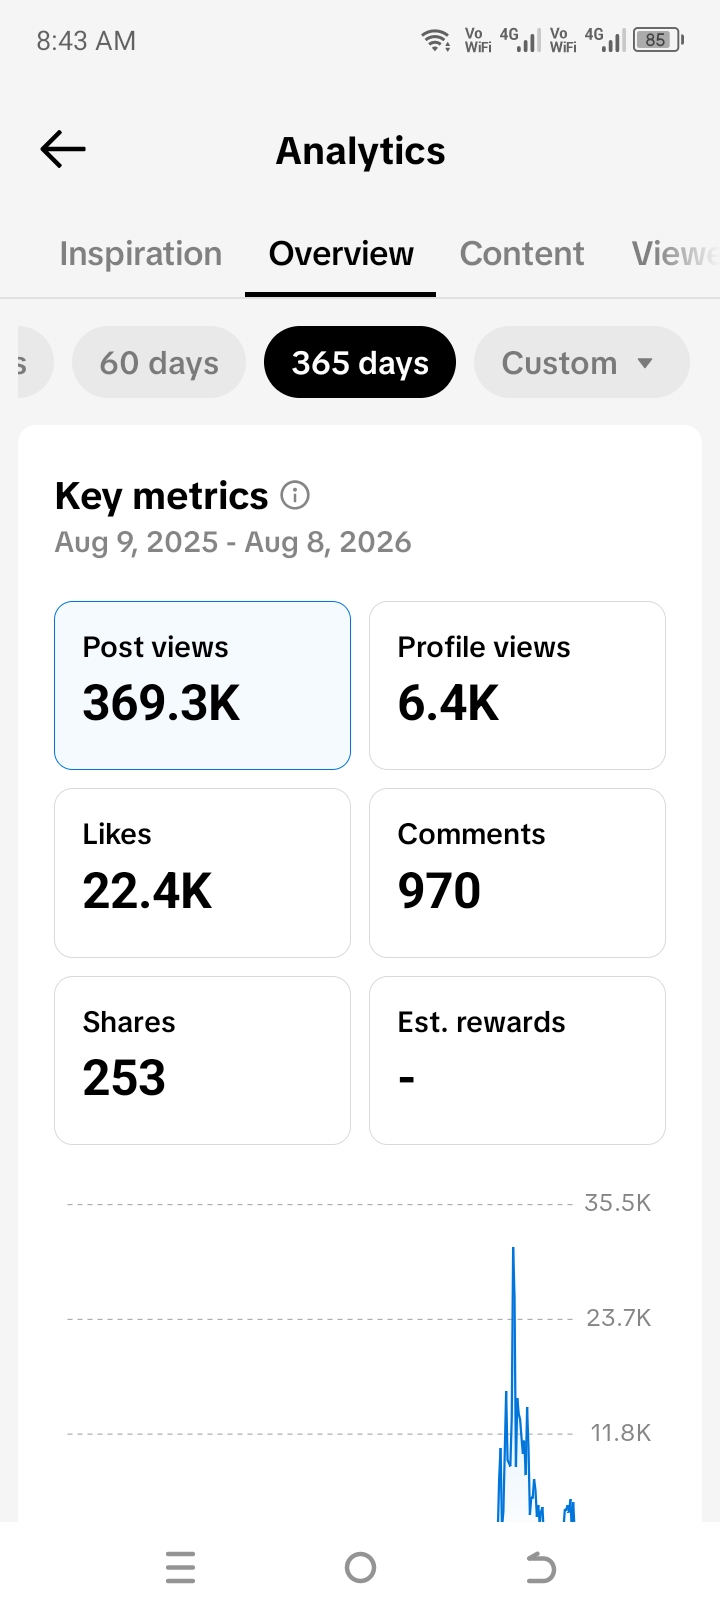Screen dimensions: 720x1612
Task: Select the 365 days range
Action: coord(360,362)
